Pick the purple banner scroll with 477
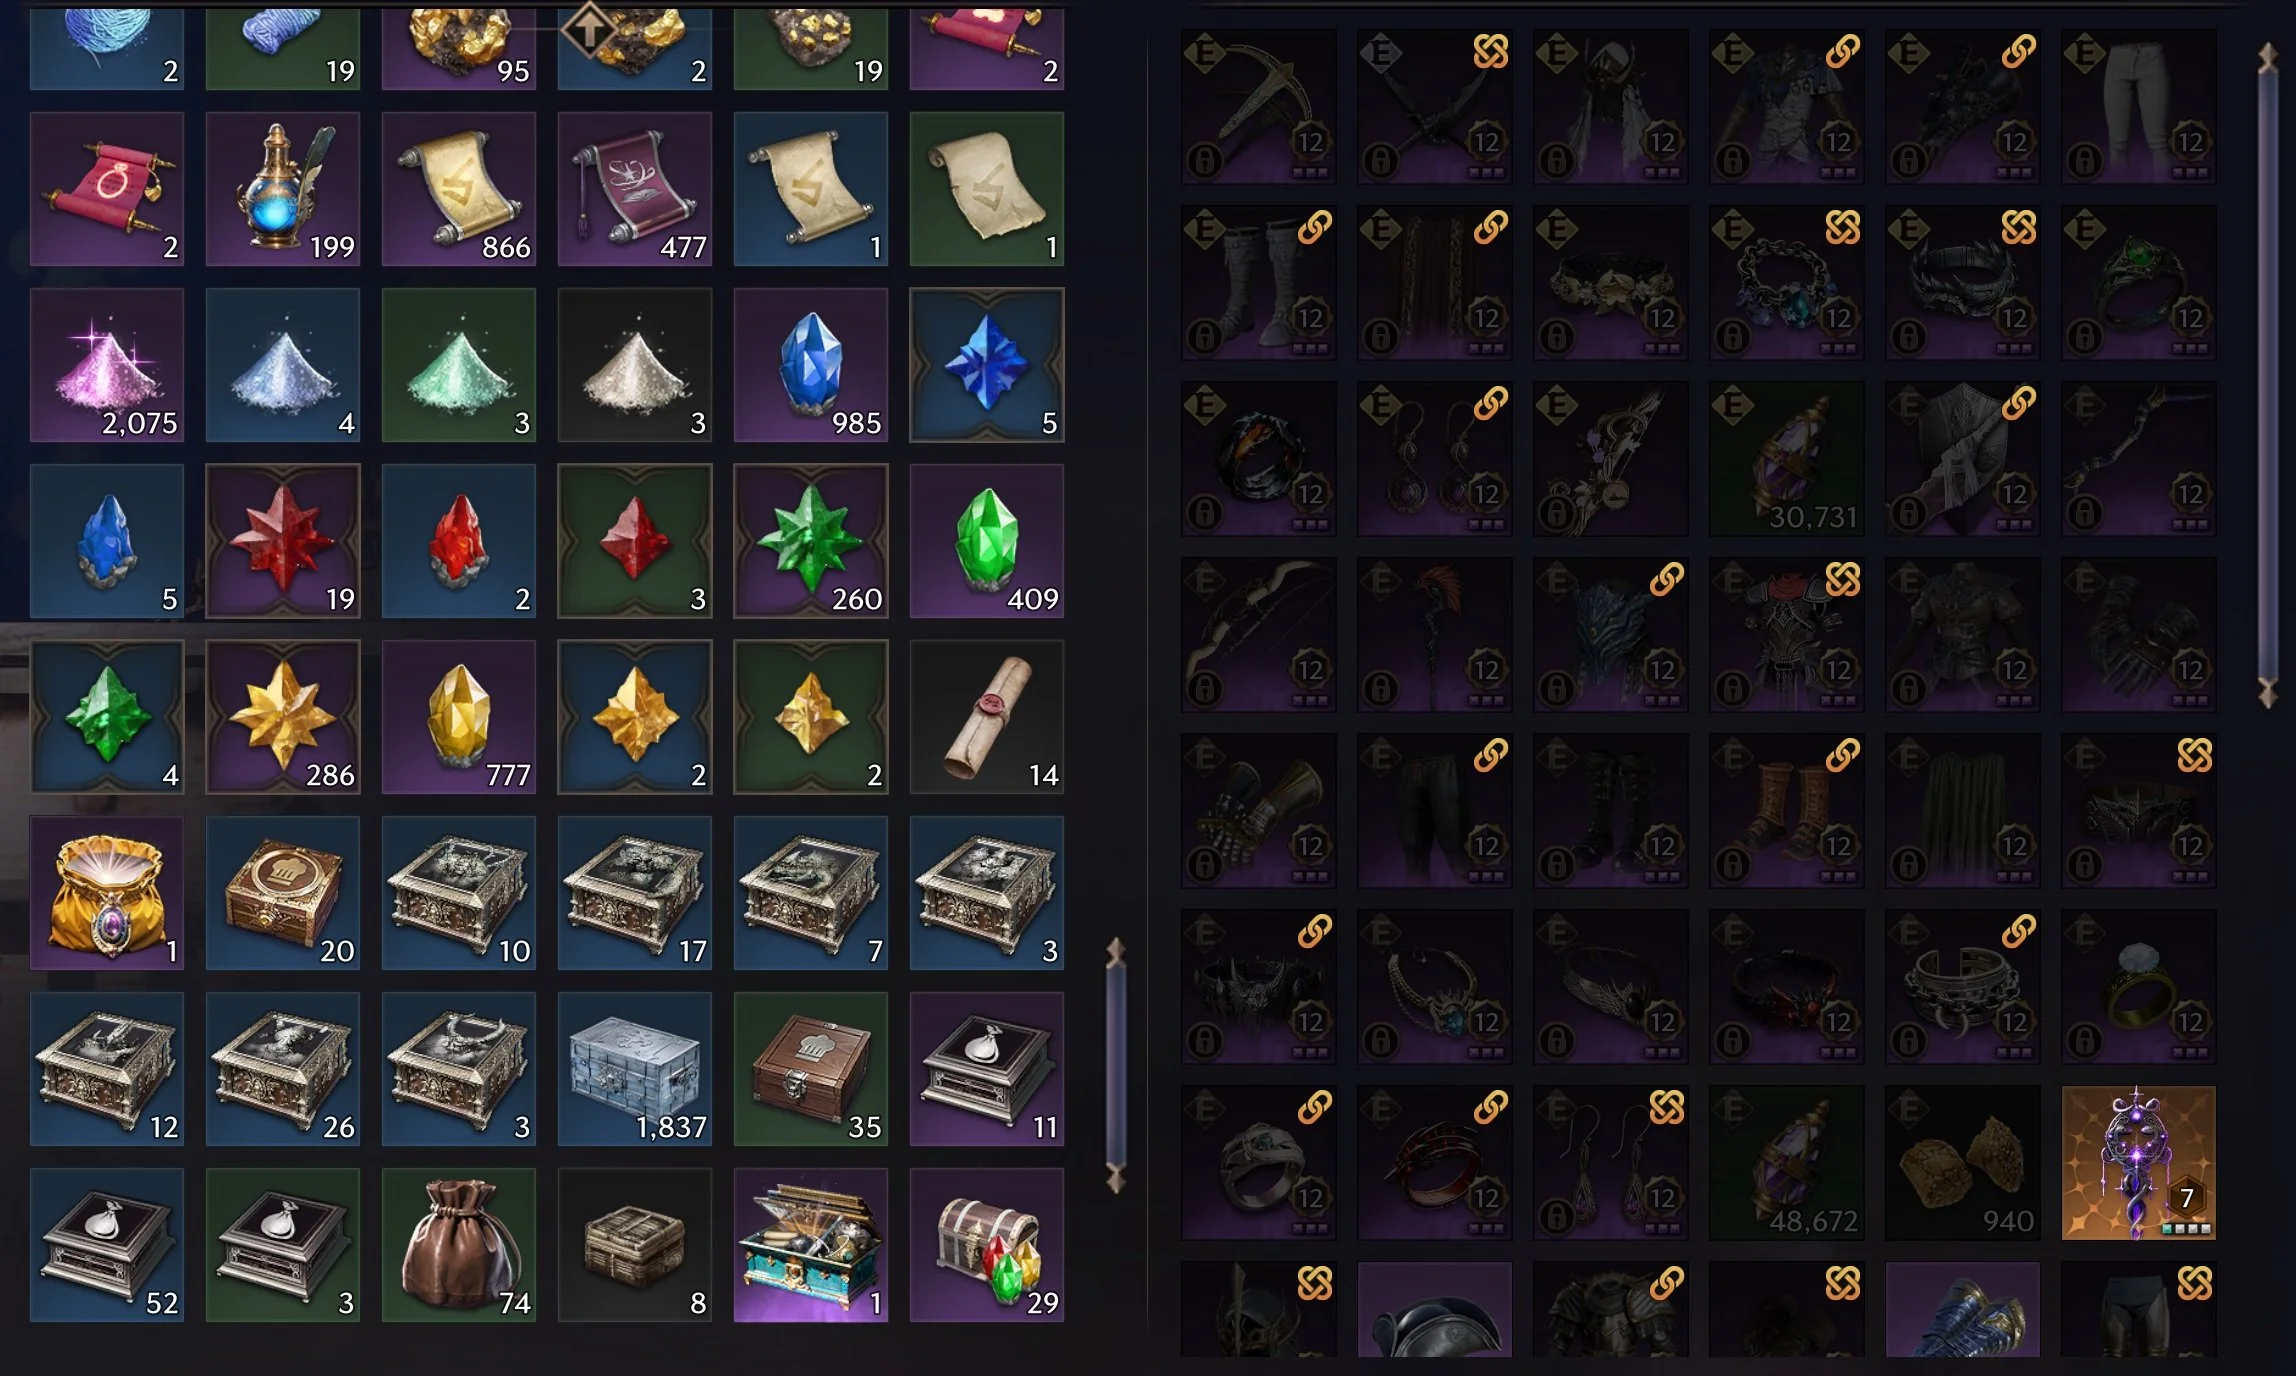This screenshot has height=1376, width=2296. click(x=635, y=189)
